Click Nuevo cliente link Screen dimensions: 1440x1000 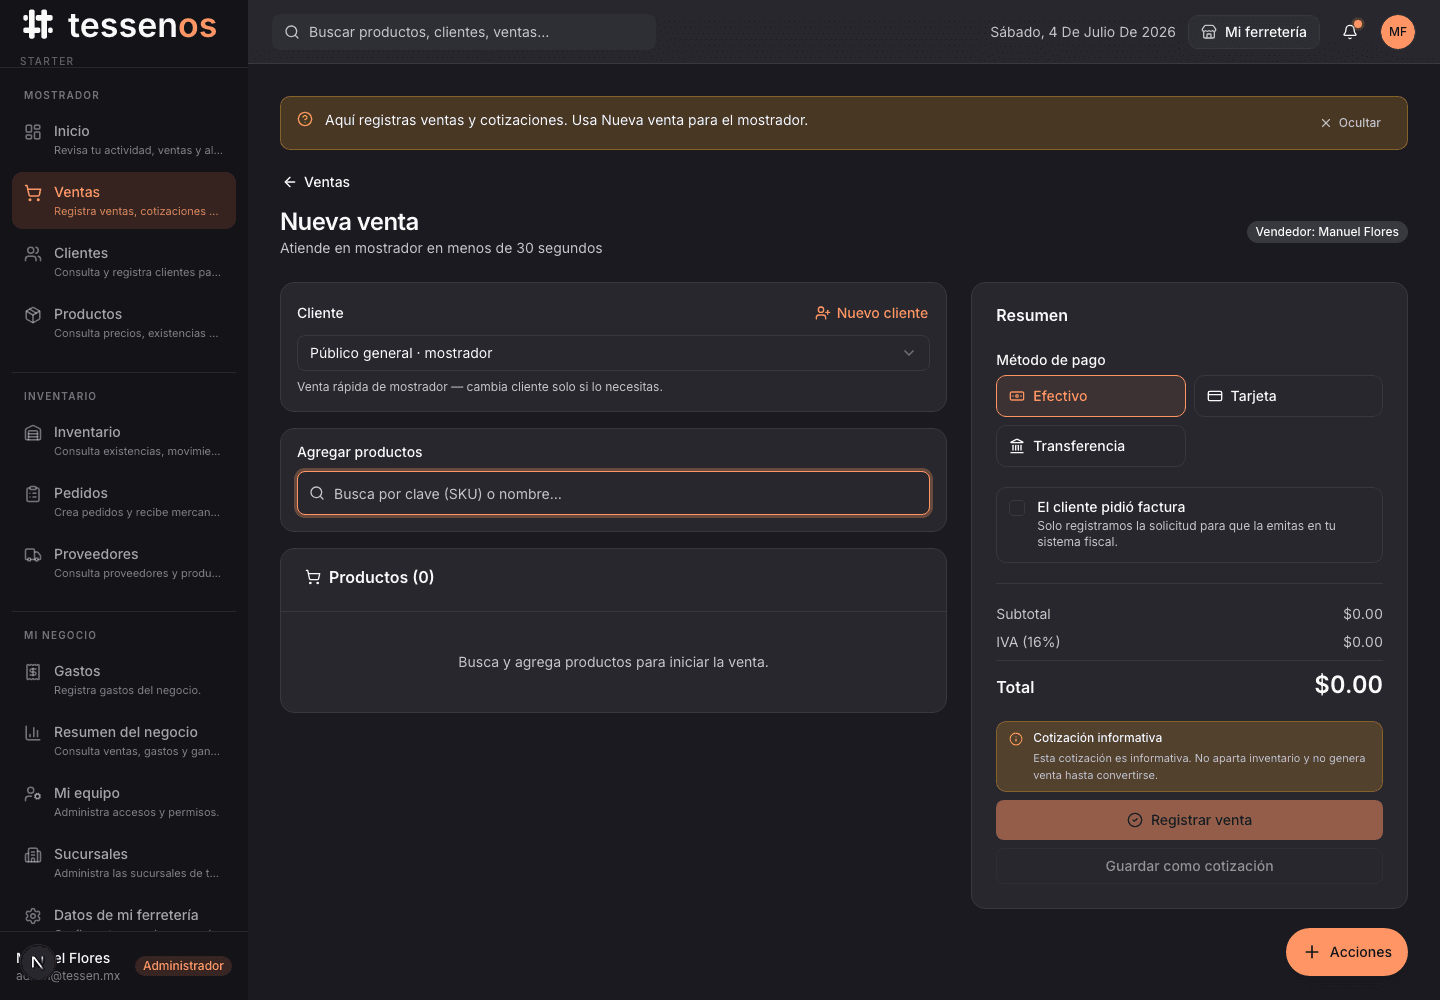[x=871, y=313]
